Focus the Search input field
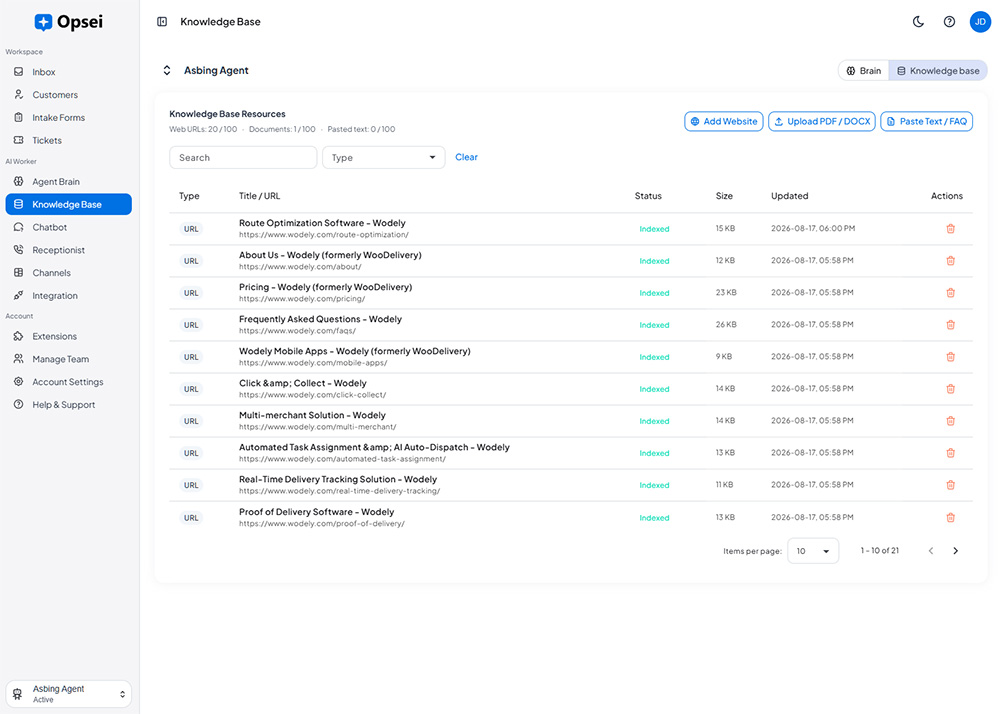Image resolution: width=1000 pixels, height=714 pixels. click(243, 157)
